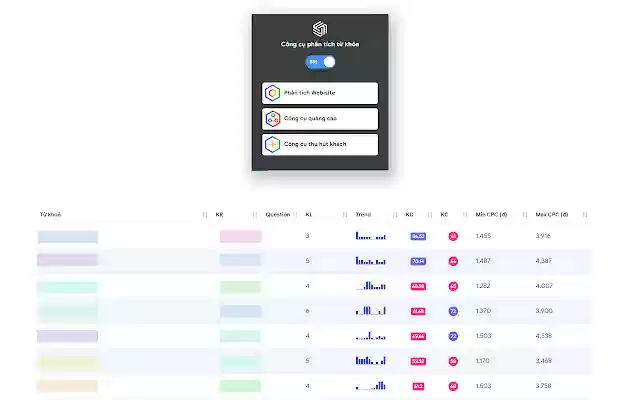Open the Phân tích Website tool
Image resolution: width=640 pixels, height=400 pixels.
pyautogui.click(x=320, y=93)
